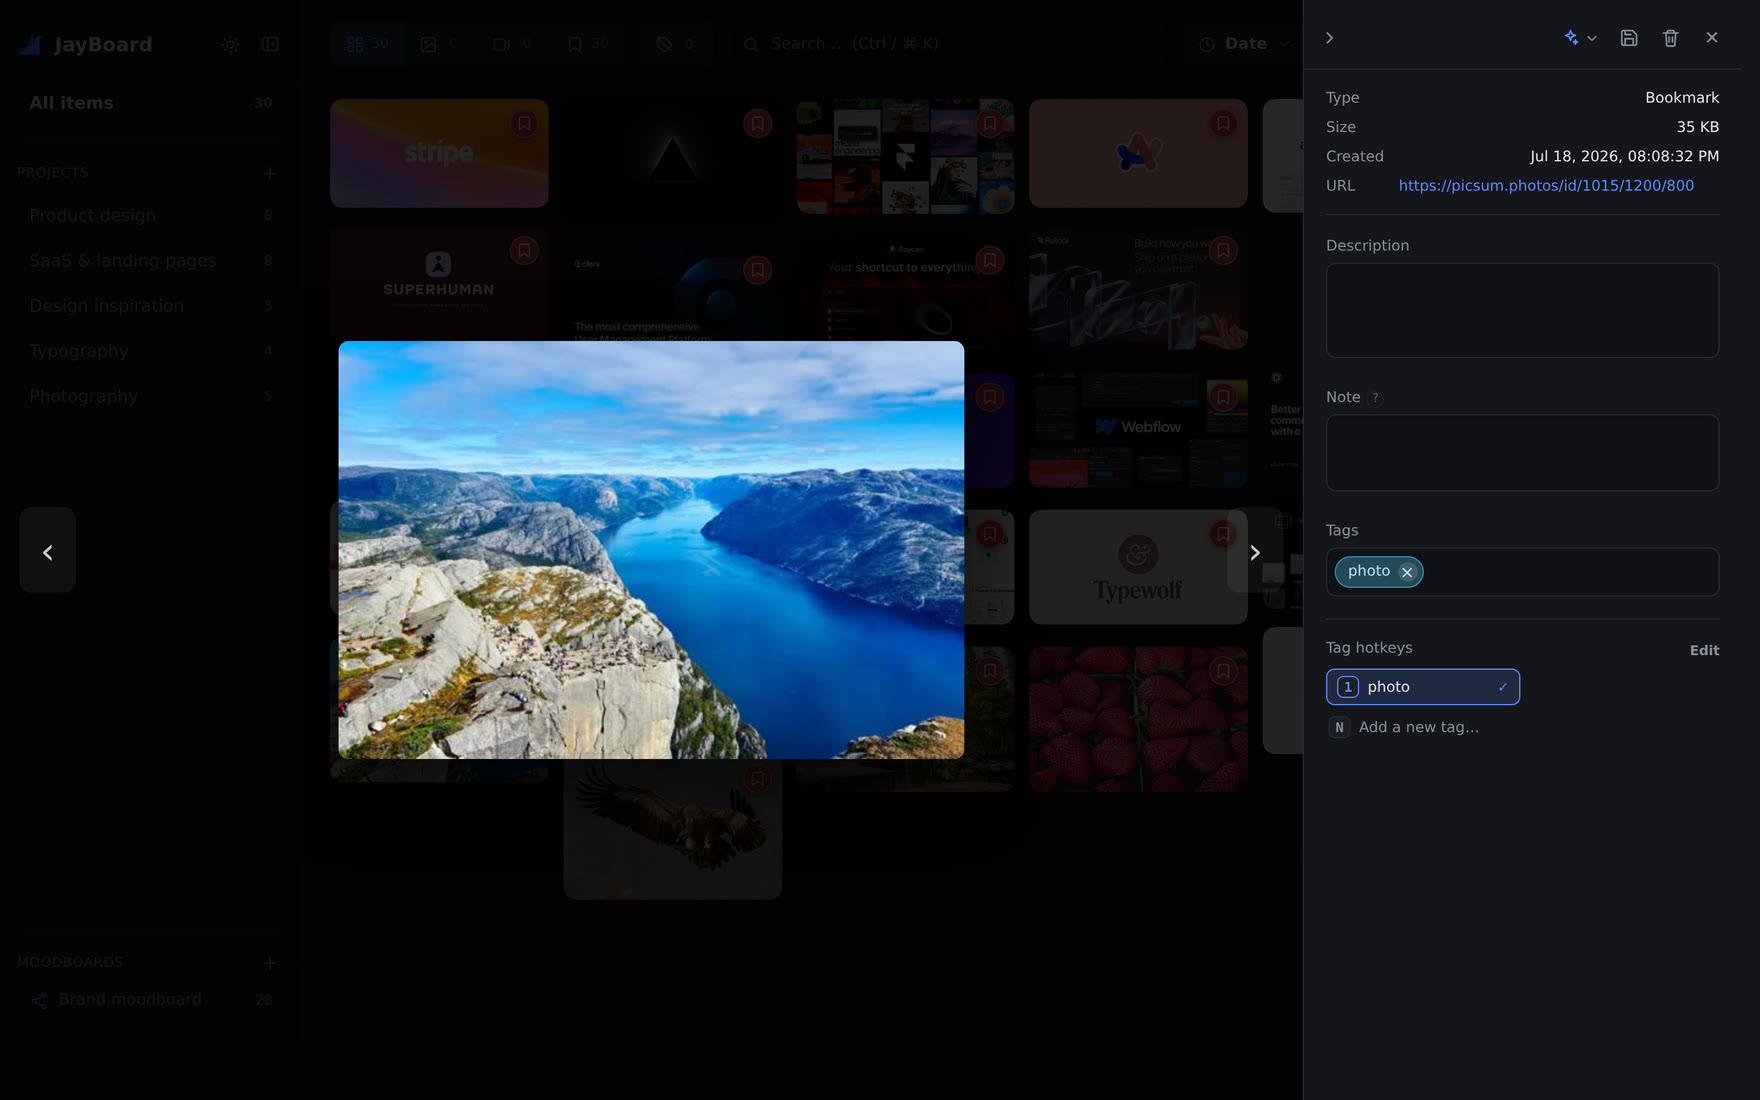
Task: Open the Superhuman bookmark card
Action: click(439, 285)
